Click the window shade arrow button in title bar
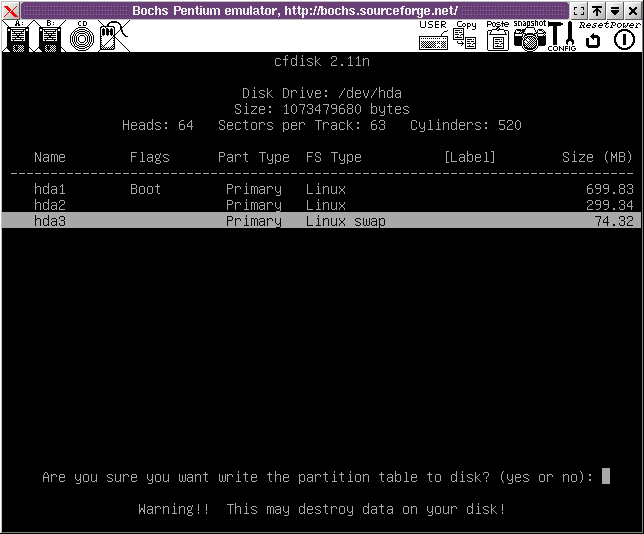Viewport: 644px width, 534px height. click(x=596, y=10)
